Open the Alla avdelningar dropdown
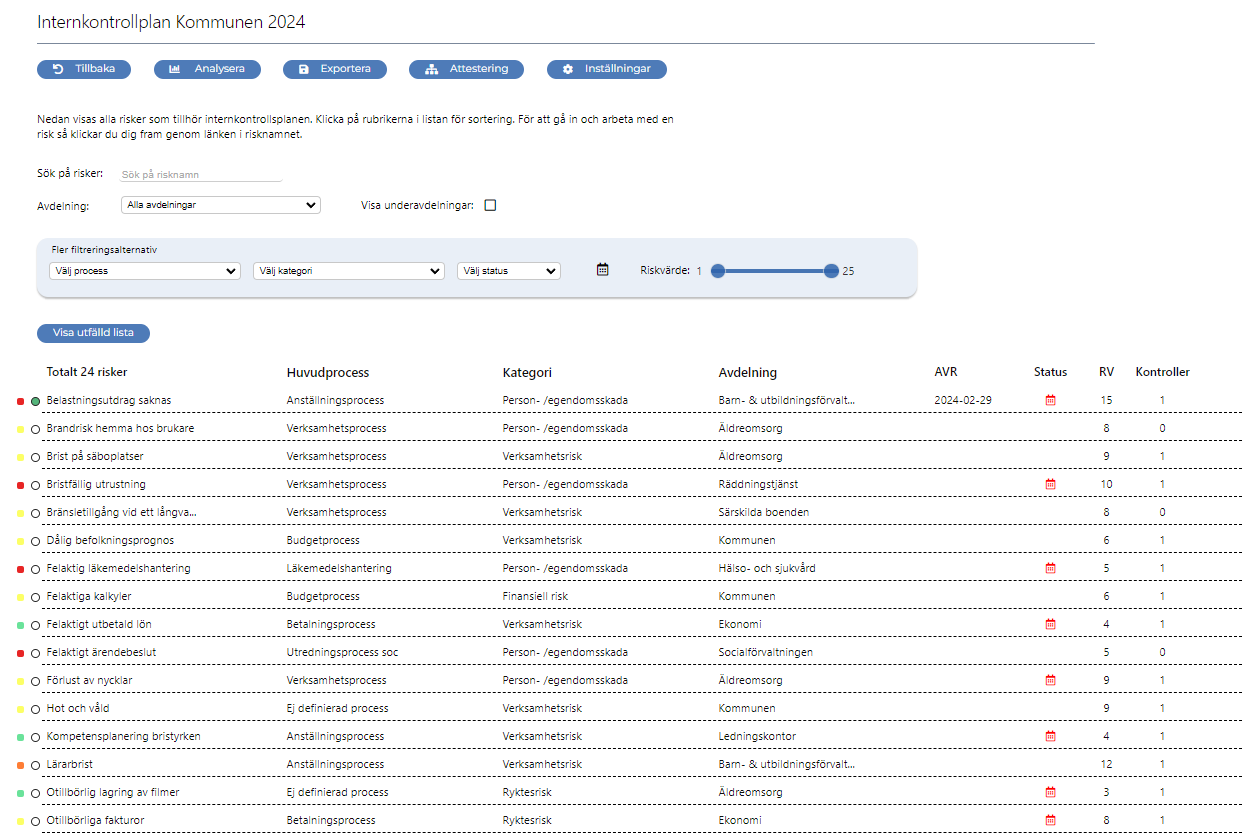 click(x=220, y=205)
